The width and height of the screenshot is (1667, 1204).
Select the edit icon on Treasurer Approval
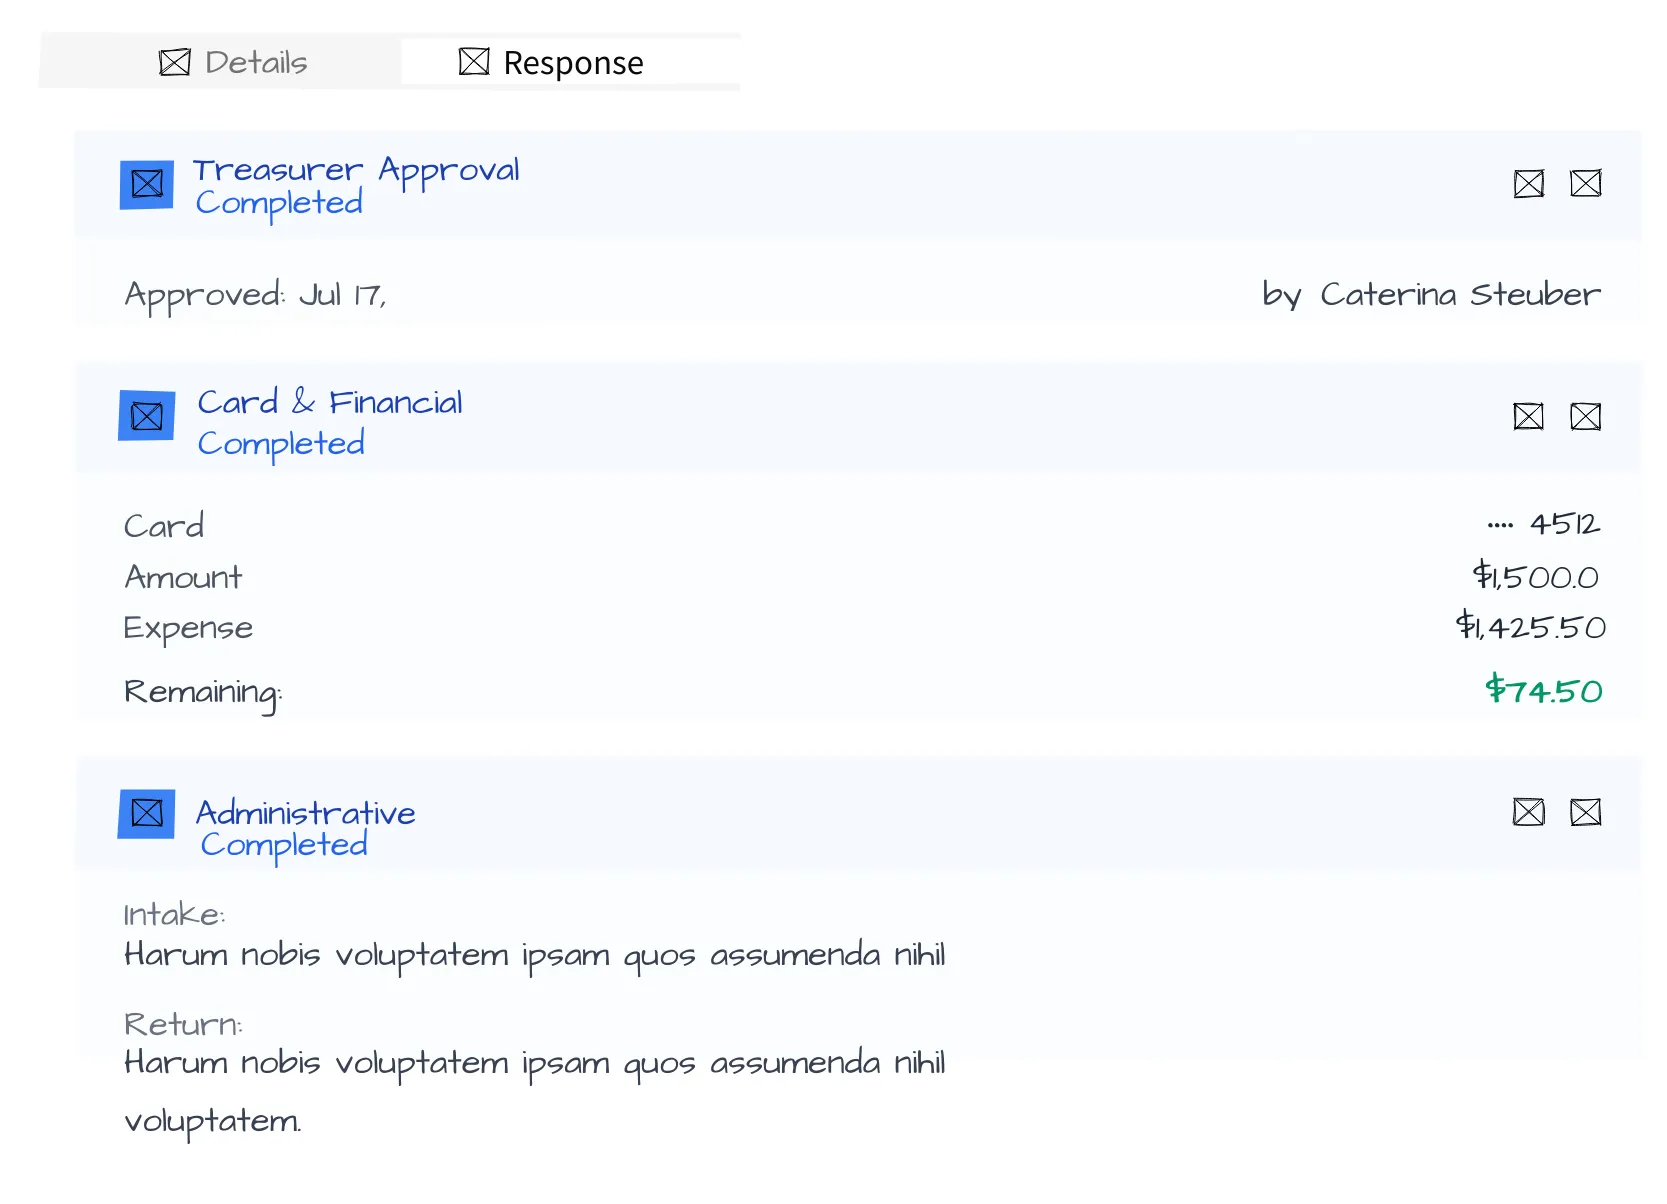coord(1529,183)
